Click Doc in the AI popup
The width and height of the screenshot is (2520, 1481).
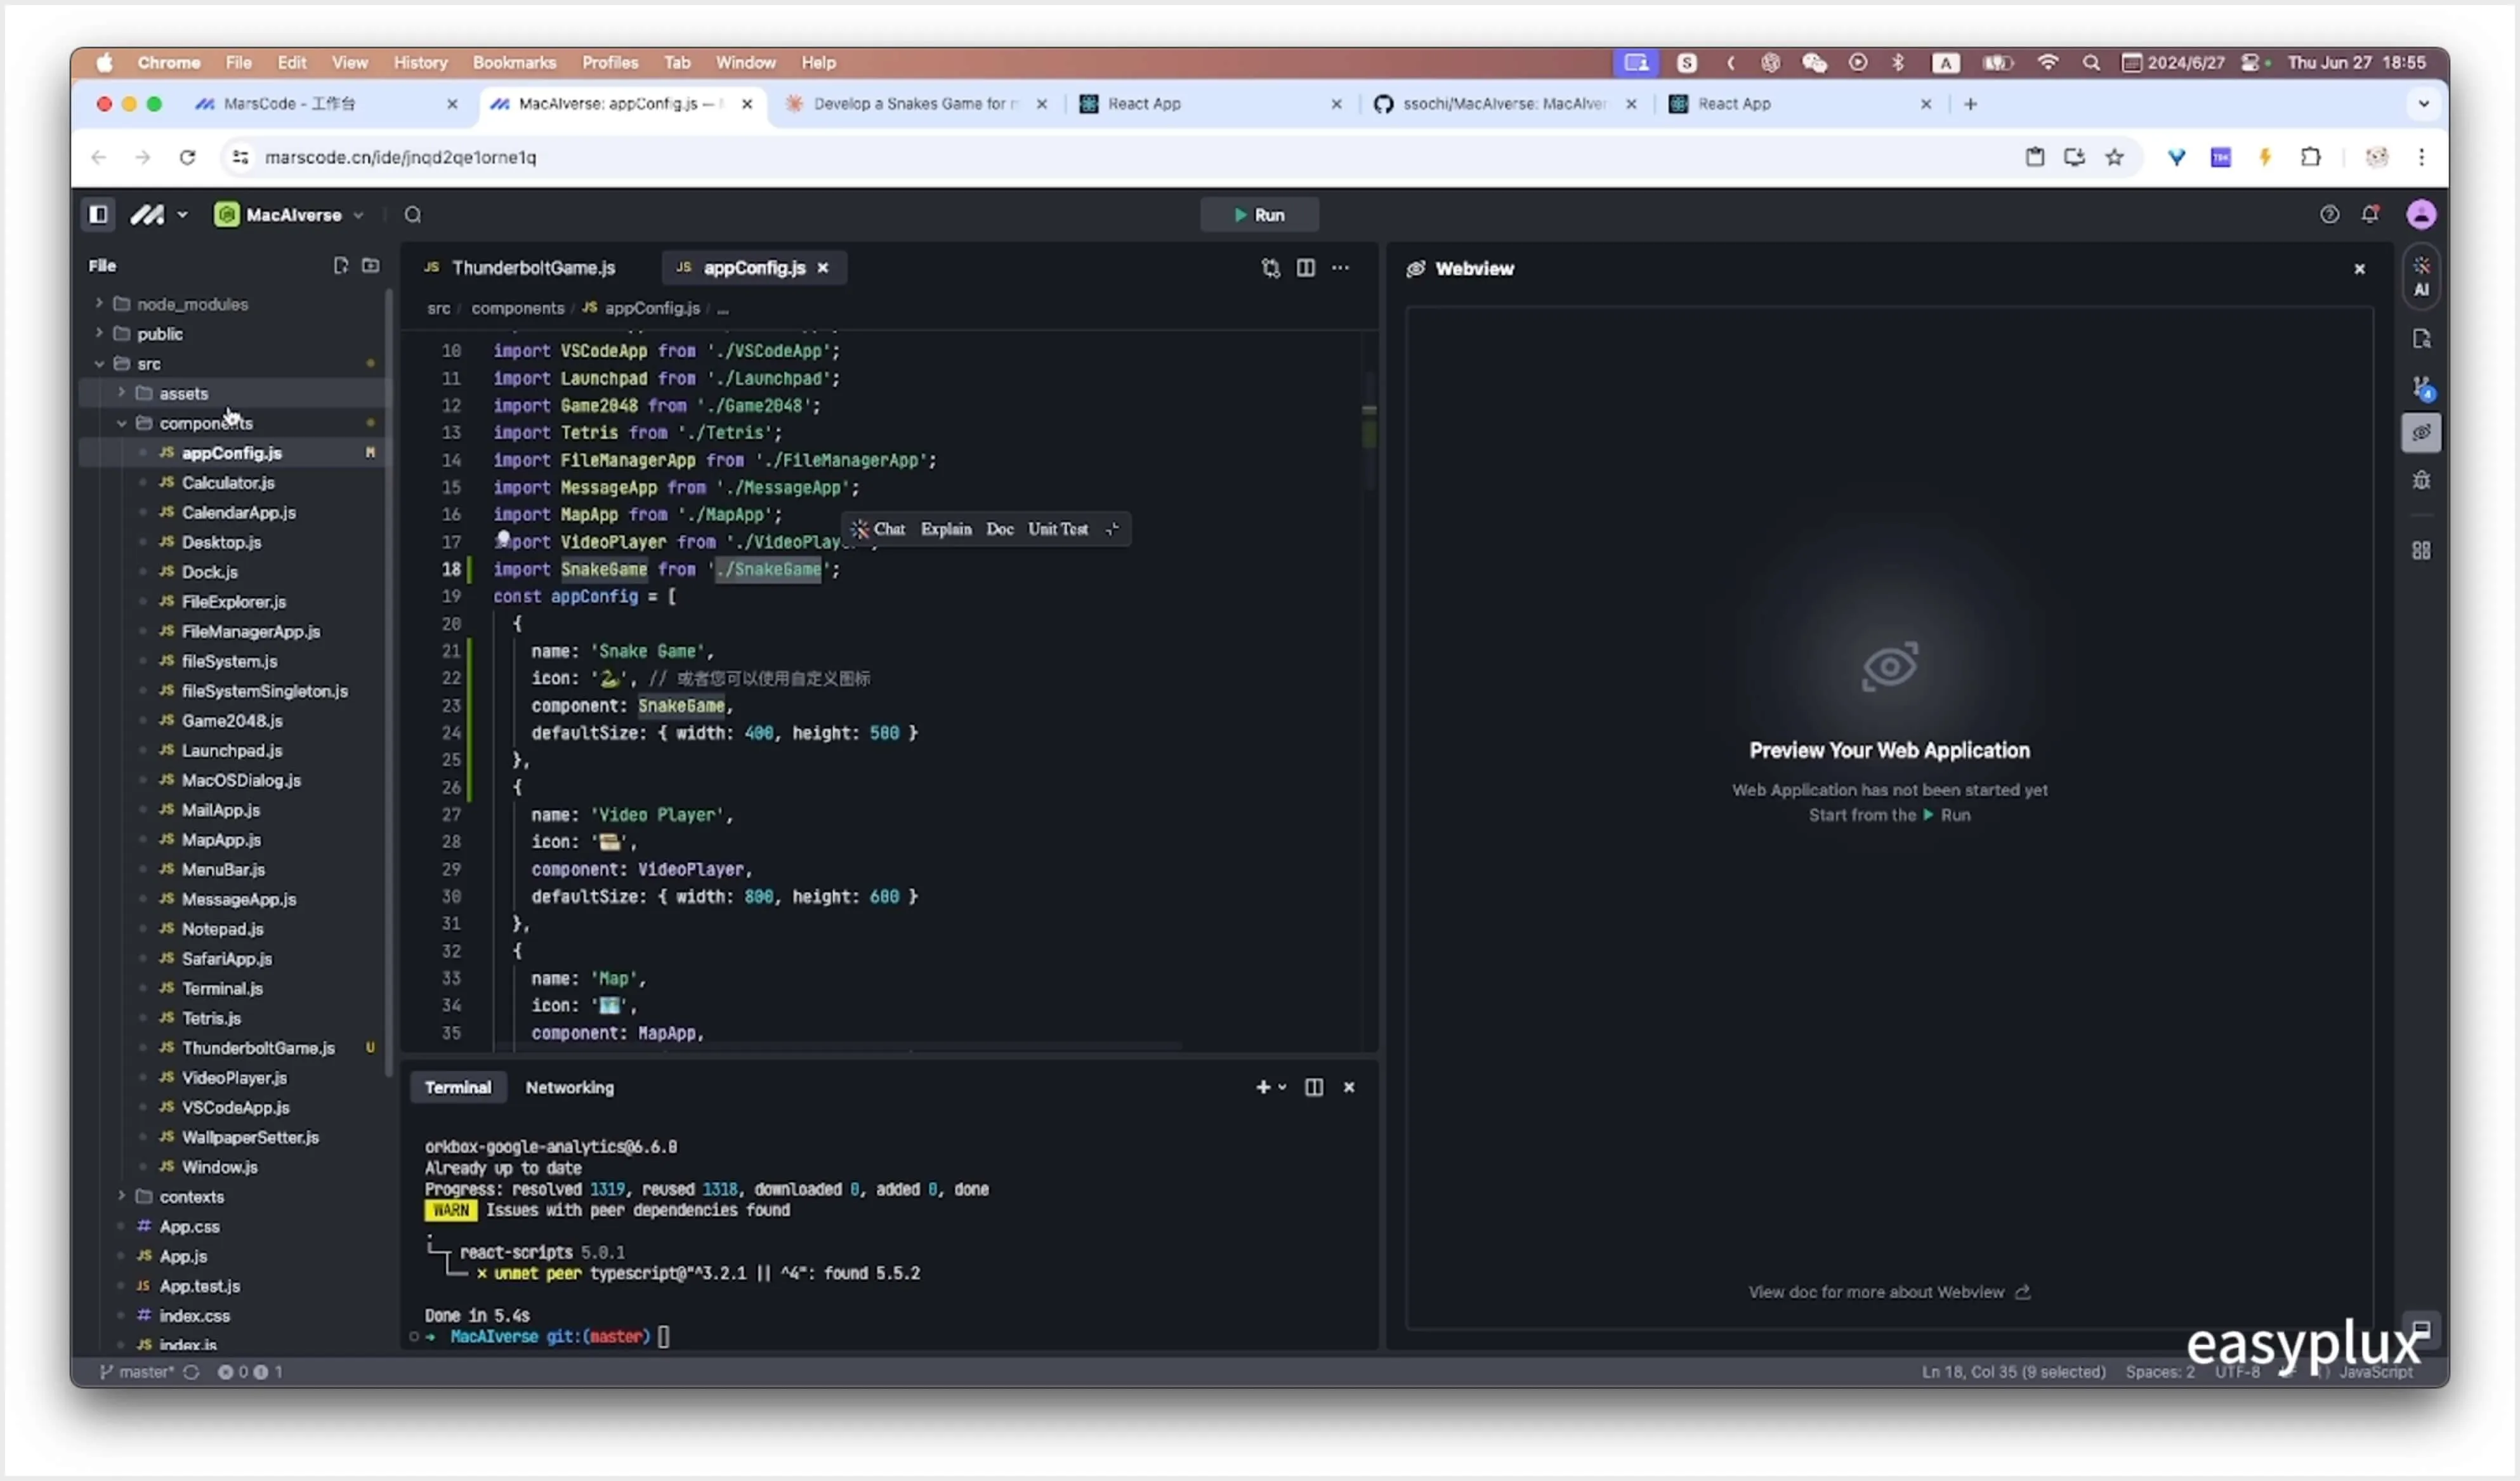coord(1000,529)
